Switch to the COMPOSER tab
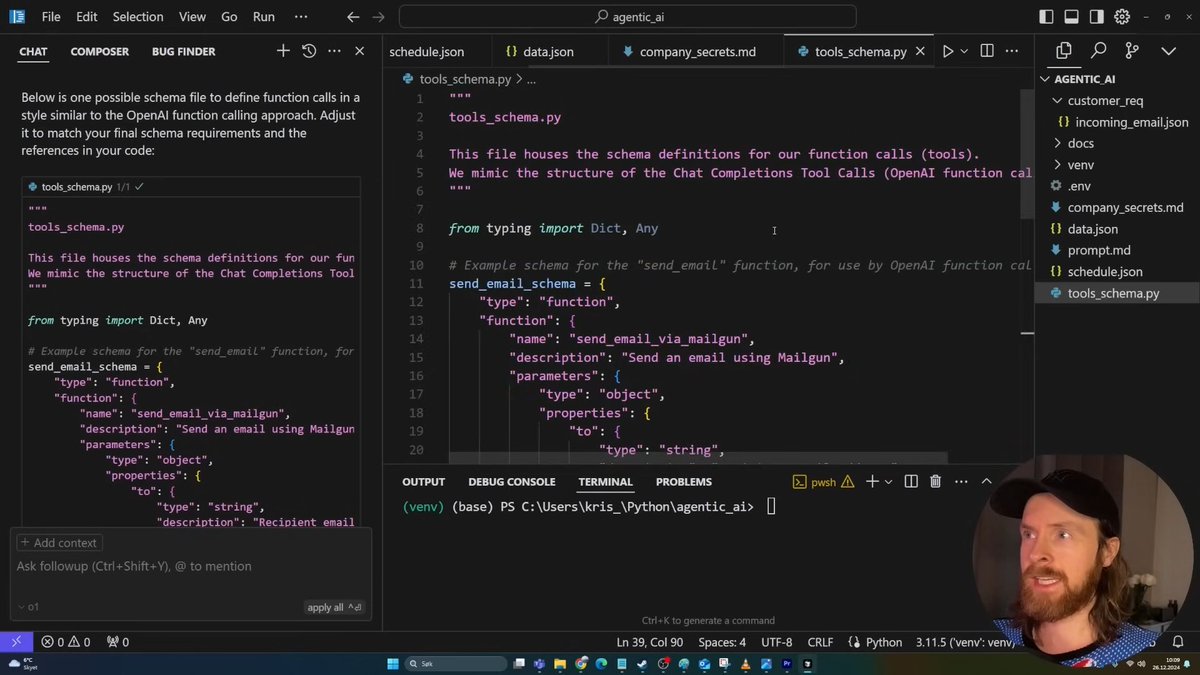1200x675 pixels. 99,51
